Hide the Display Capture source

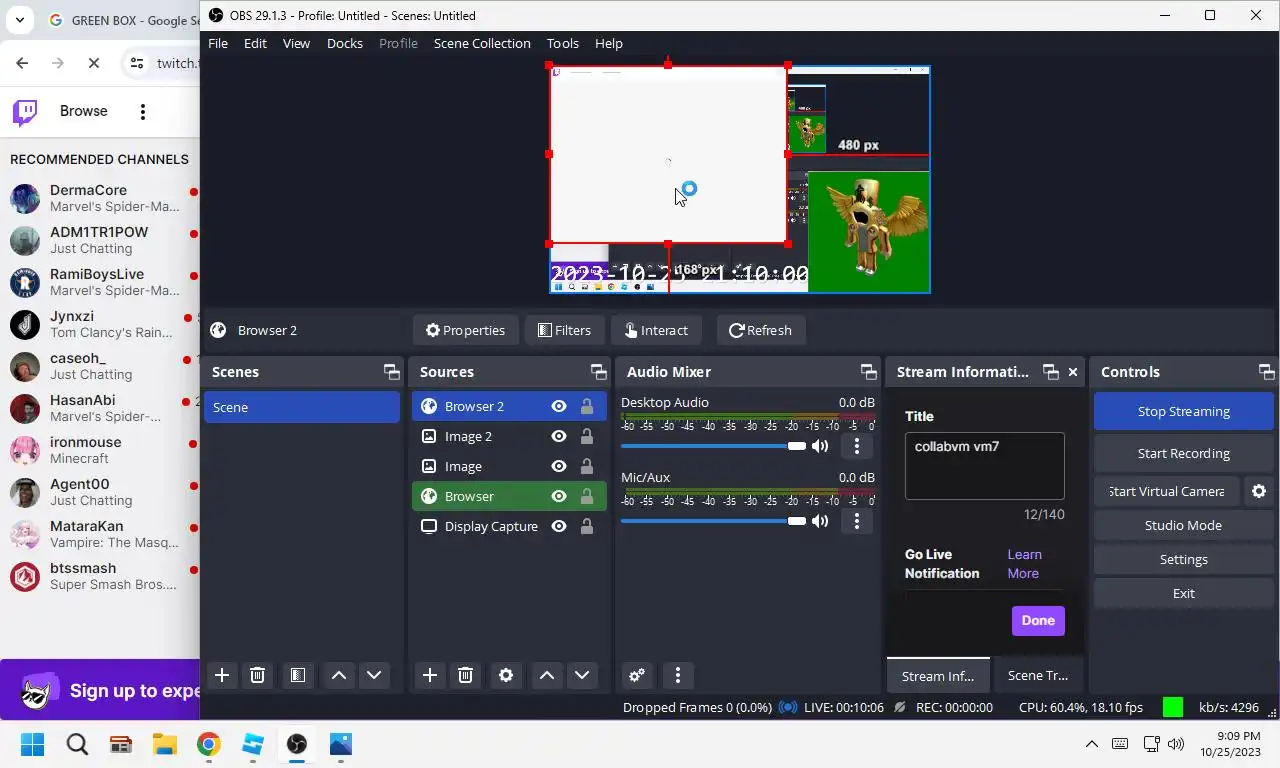point(559,526)
